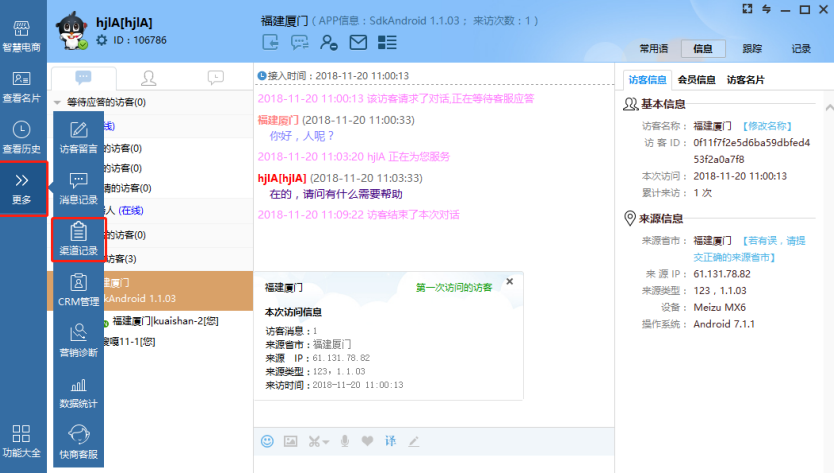This screenshot has width=834, height=473.
Task: Open 快商客服 from the popup menu
Action: 78,443
